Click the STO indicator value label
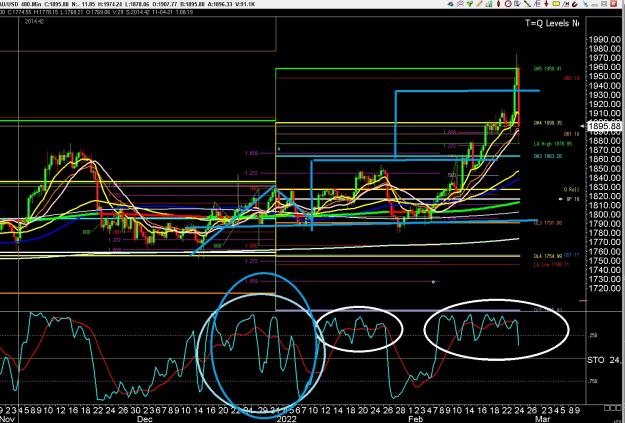 [604, 360]
